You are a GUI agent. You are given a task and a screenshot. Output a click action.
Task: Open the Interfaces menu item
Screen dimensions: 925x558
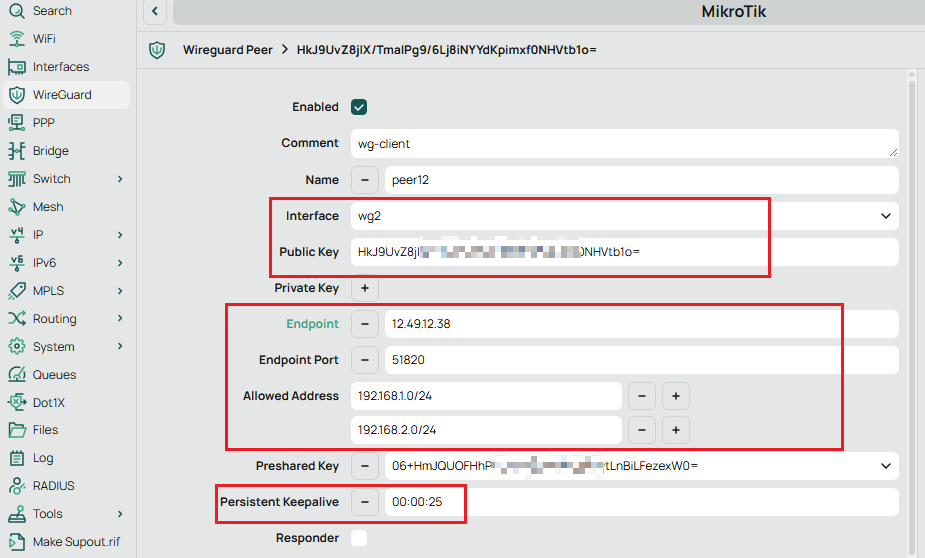66,67
